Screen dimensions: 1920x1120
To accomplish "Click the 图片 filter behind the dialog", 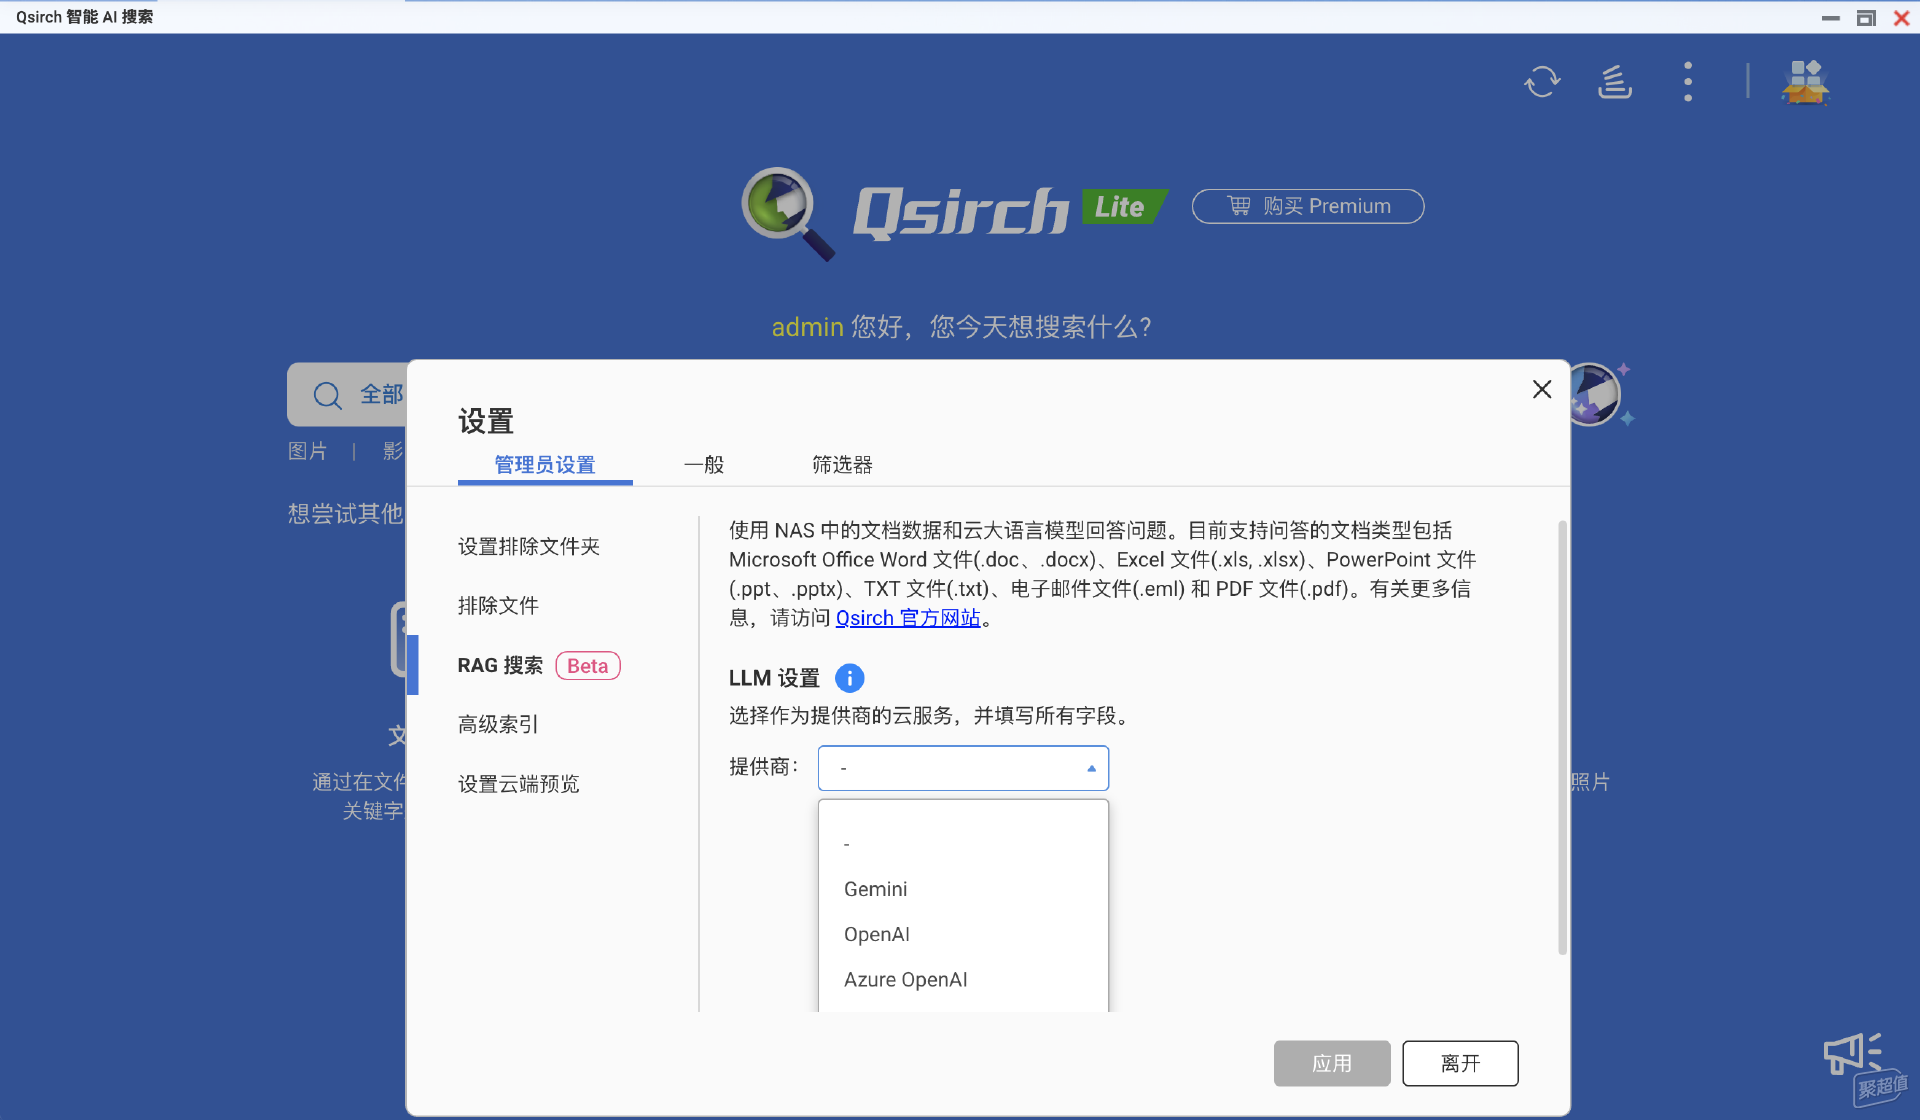I will click(308, 451).
